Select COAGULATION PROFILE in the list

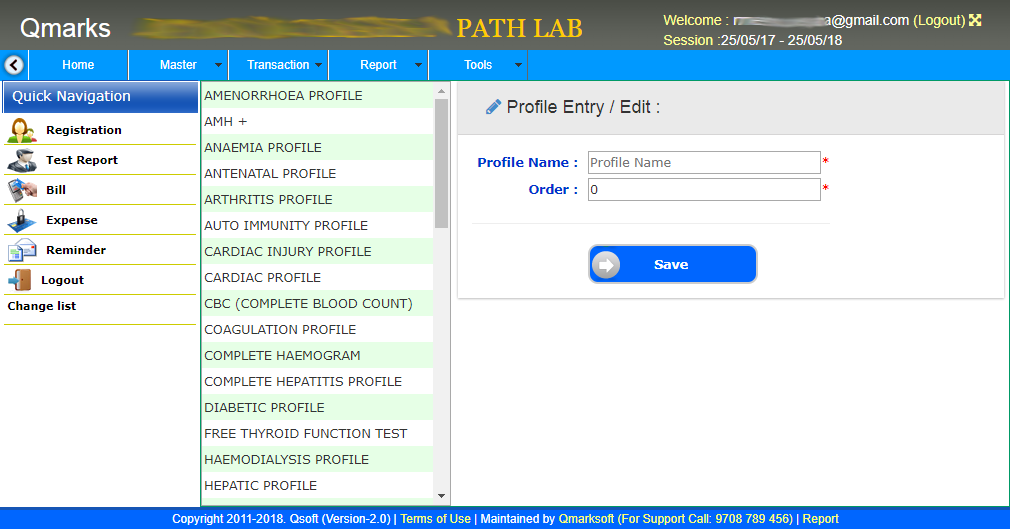(318, 329)
